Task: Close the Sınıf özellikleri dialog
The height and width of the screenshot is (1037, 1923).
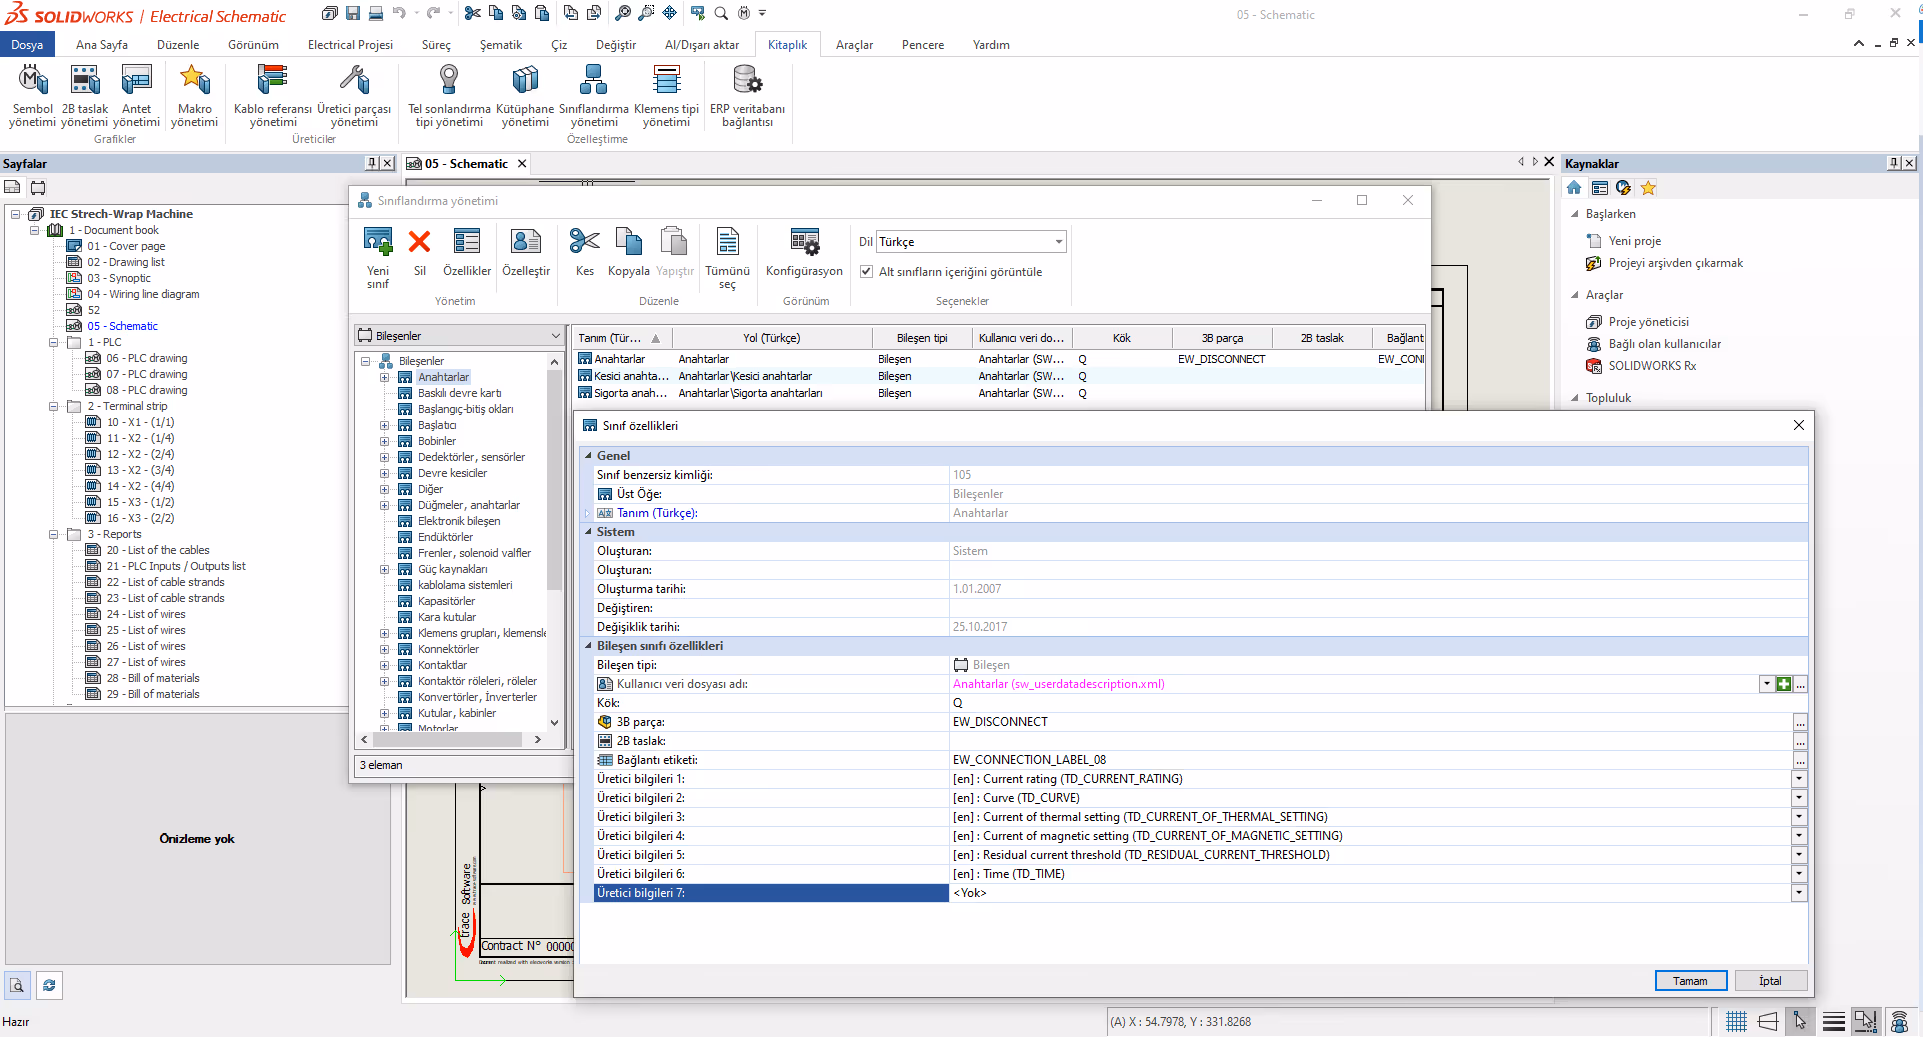Action: [x=1798, y=425]
